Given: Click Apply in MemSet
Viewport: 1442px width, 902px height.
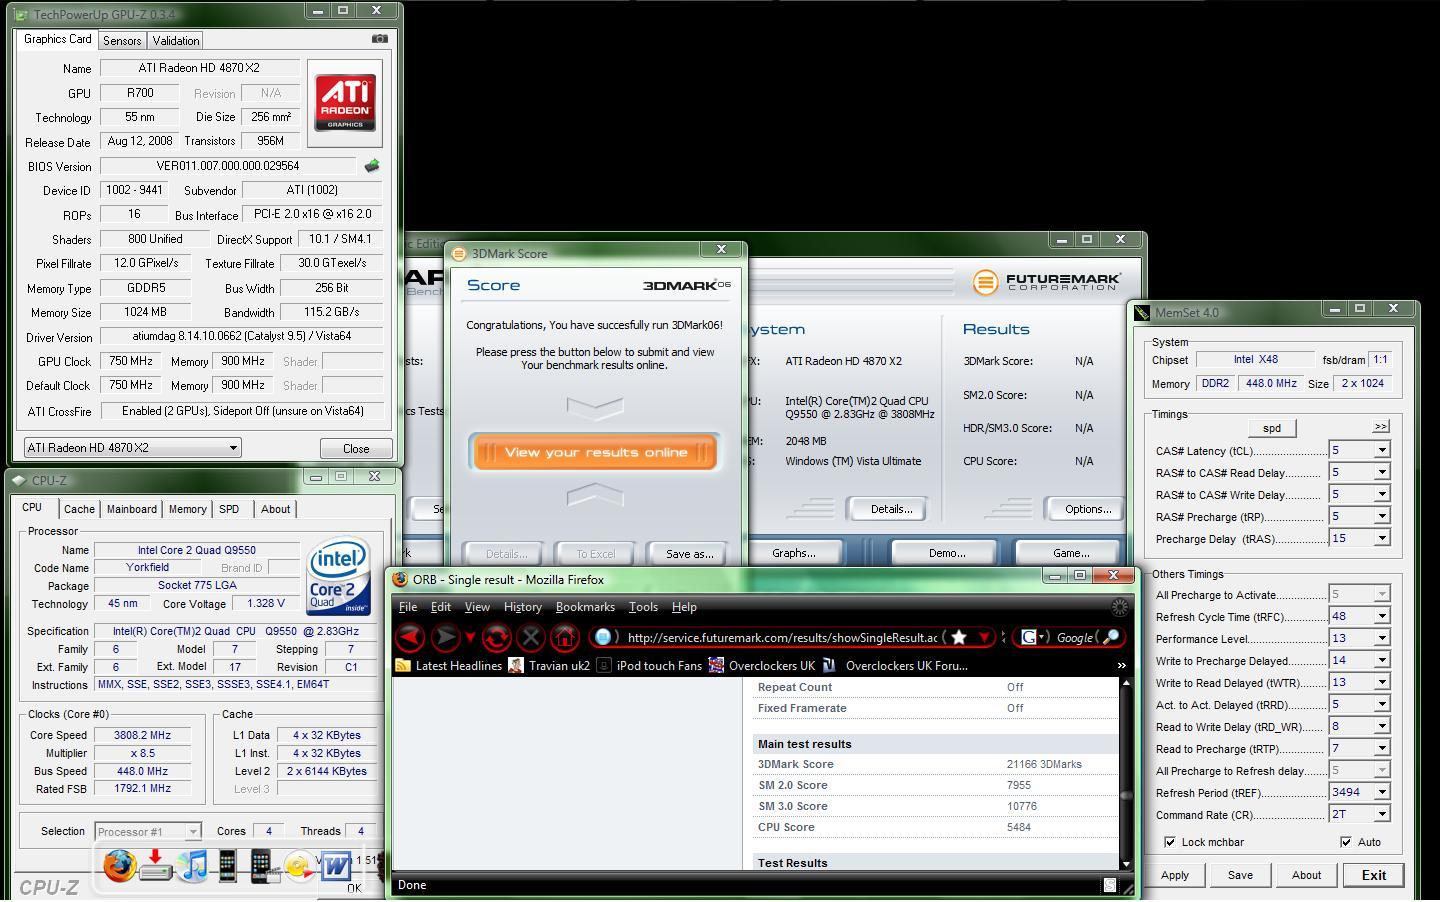Looking at the screenshot, I should point(1175,875).
